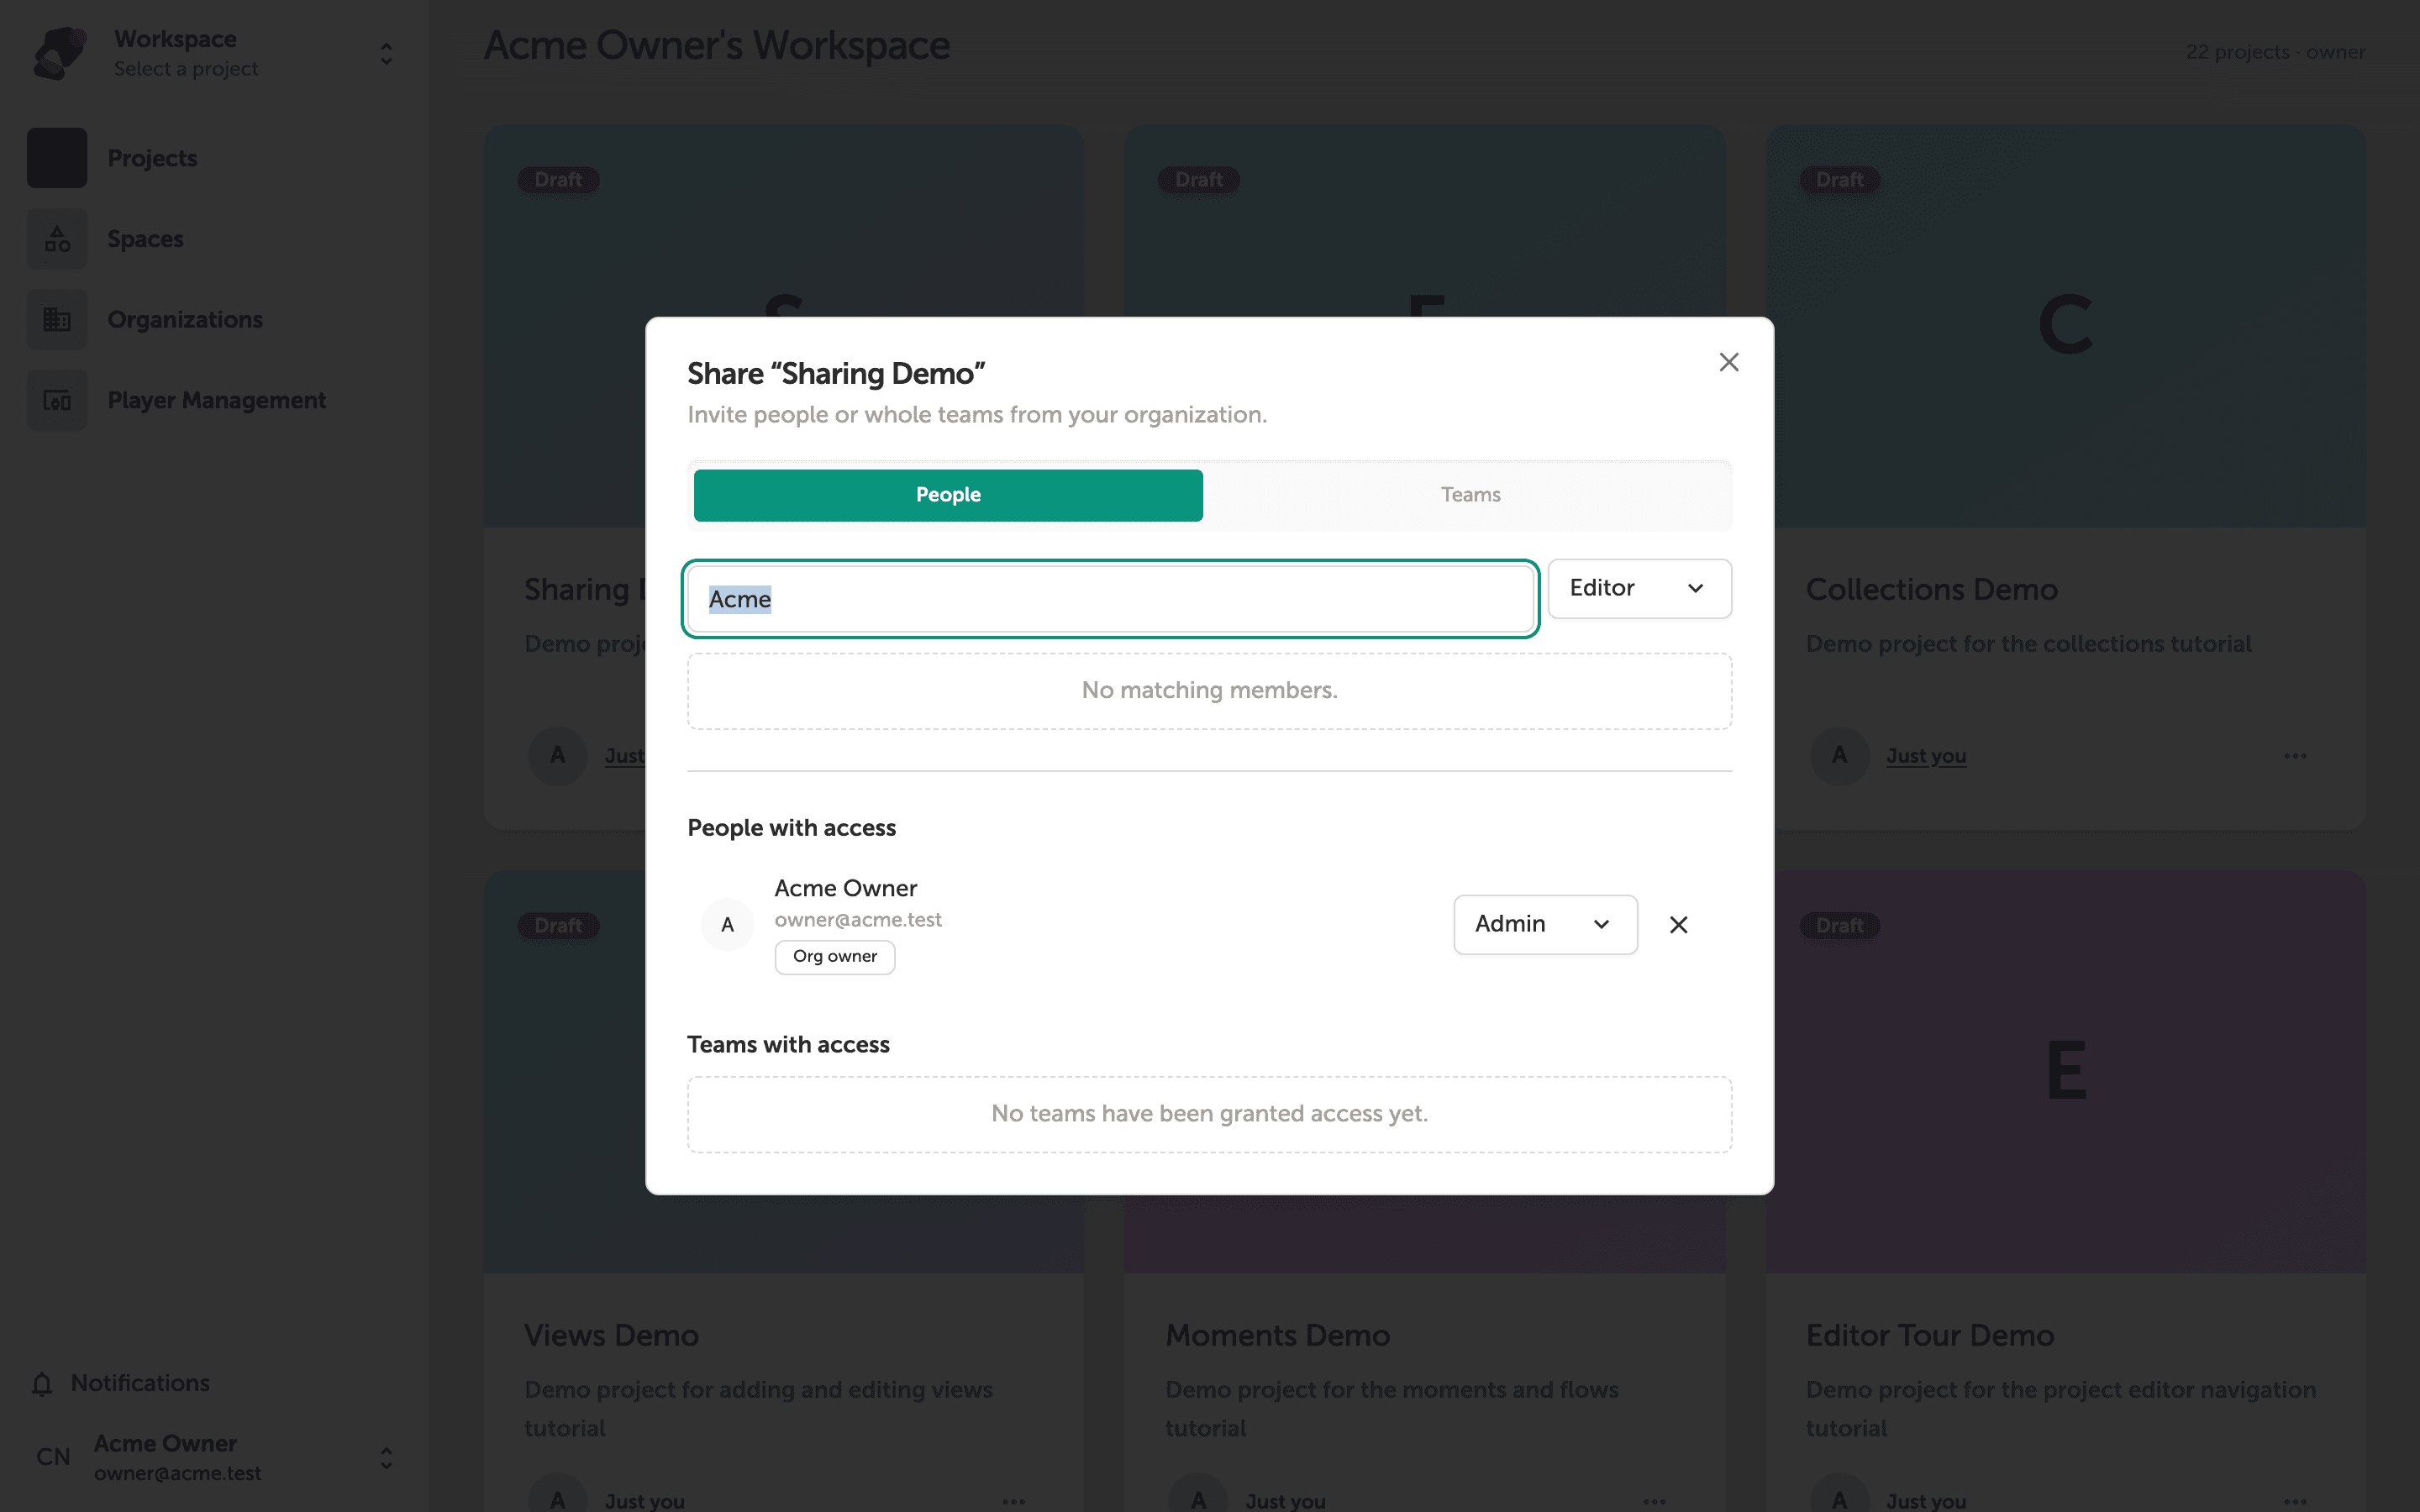The height and width of the screenshot is (1512, 2420).
Task: Open the Editor role dropdown
Action: click(1639, 588)
